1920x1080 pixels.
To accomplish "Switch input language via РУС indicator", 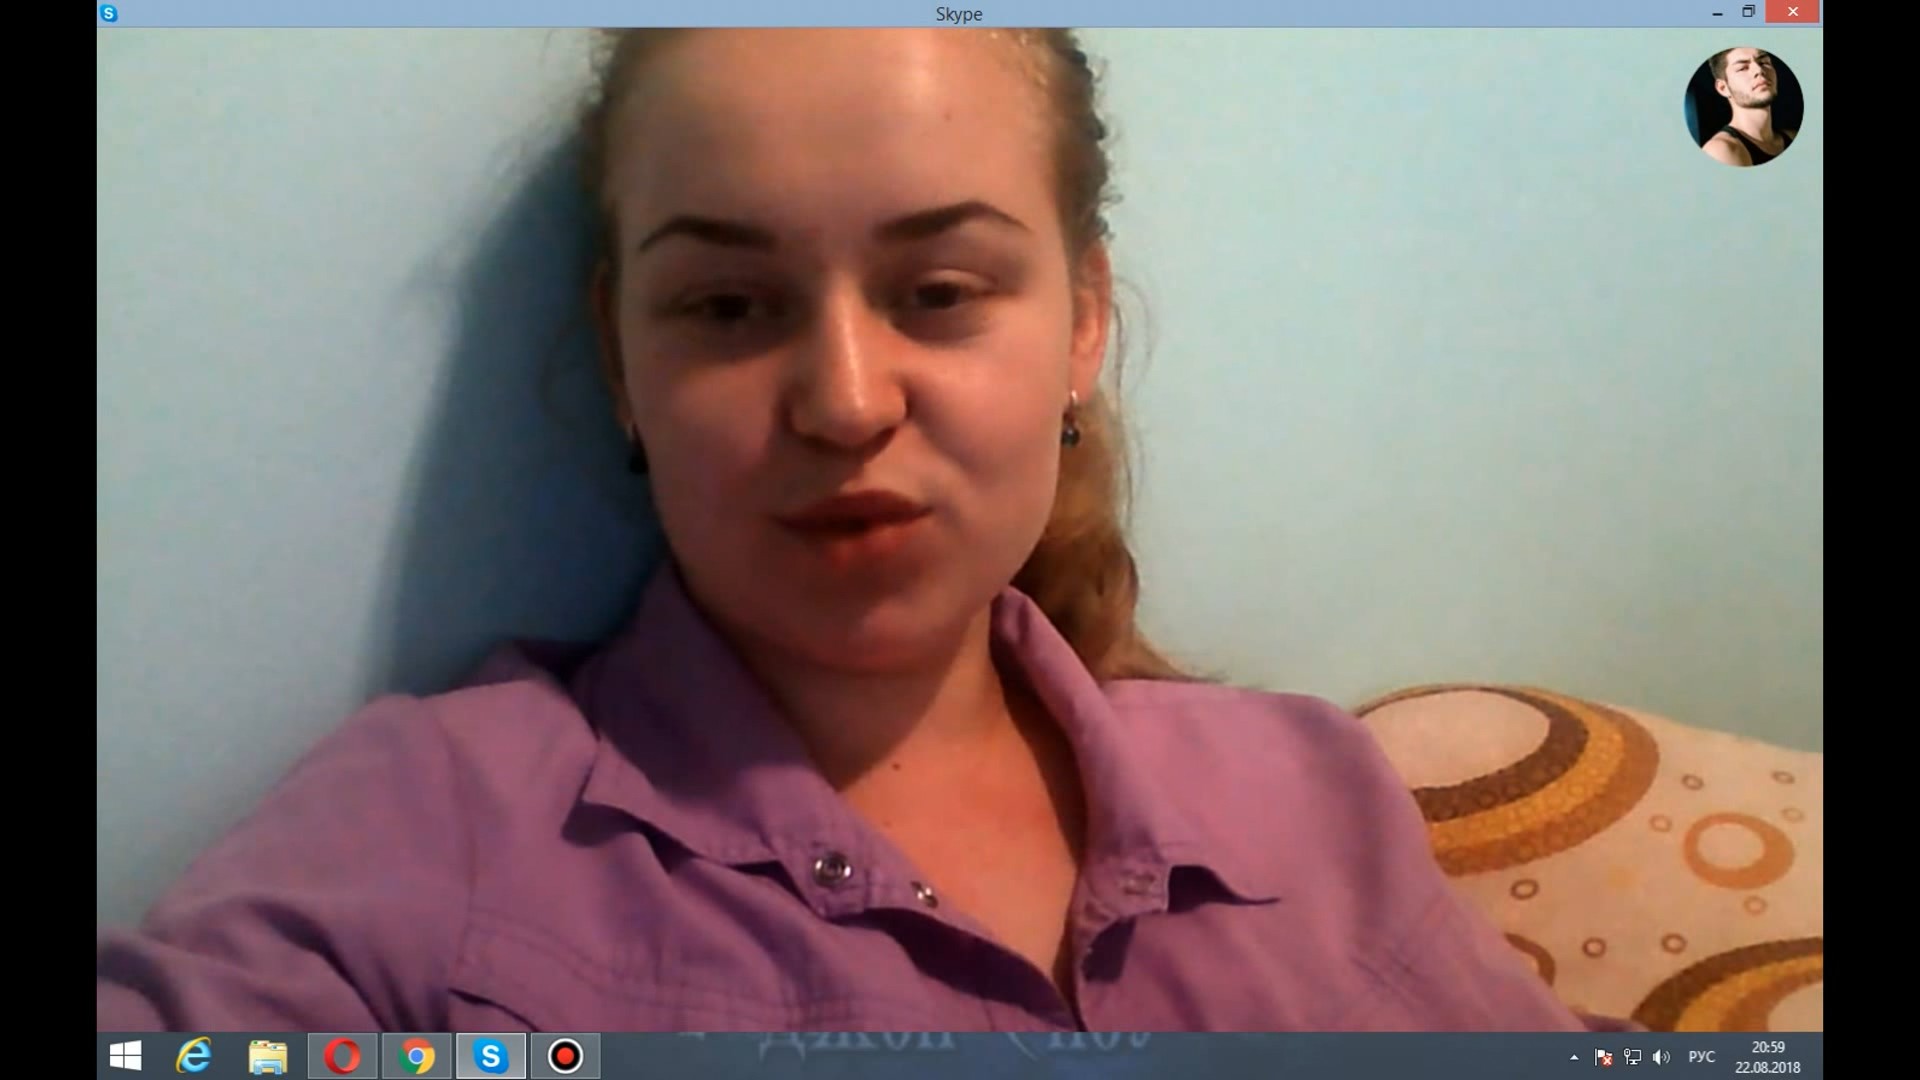I will [1701, 1057].
